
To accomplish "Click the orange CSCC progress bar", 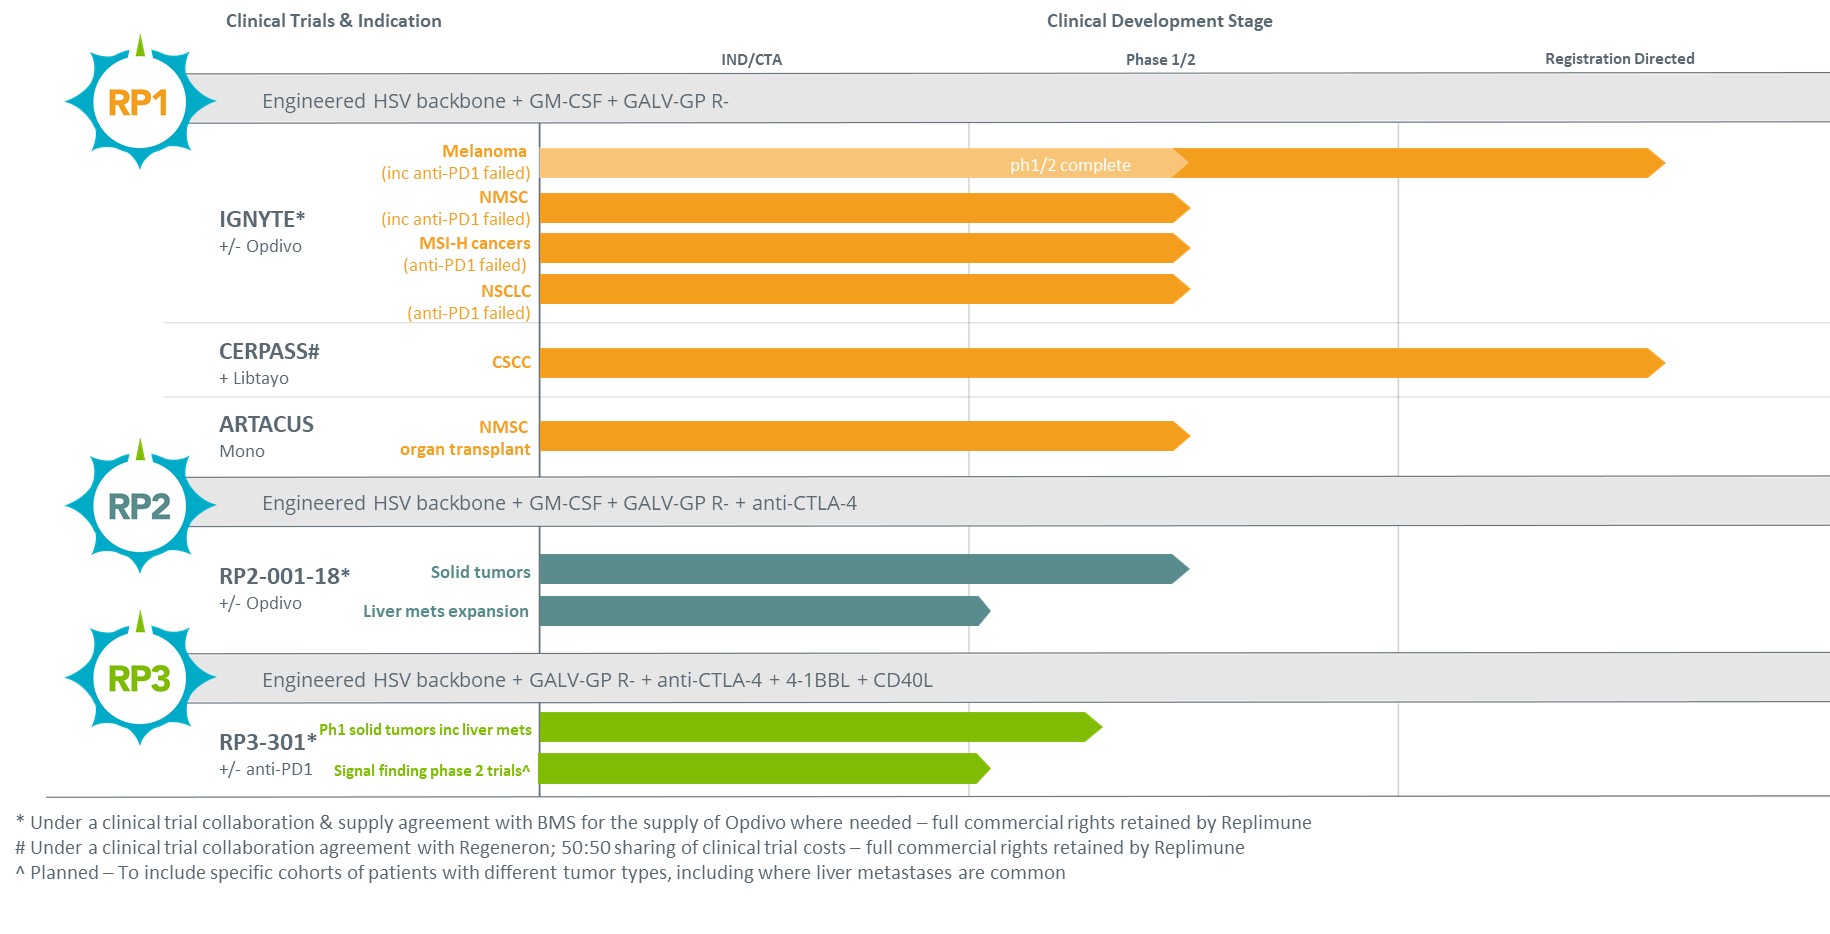I will [x=1095, y=363].
